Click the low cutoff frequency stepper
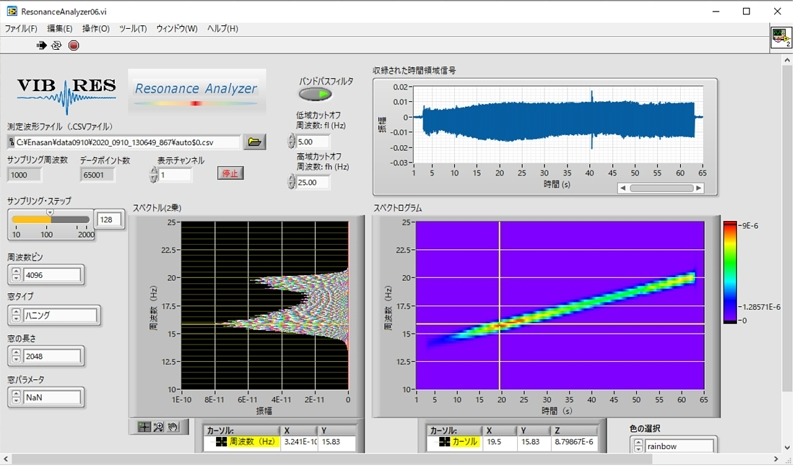Viewport: 800px width, 473px height. (291, 141)
